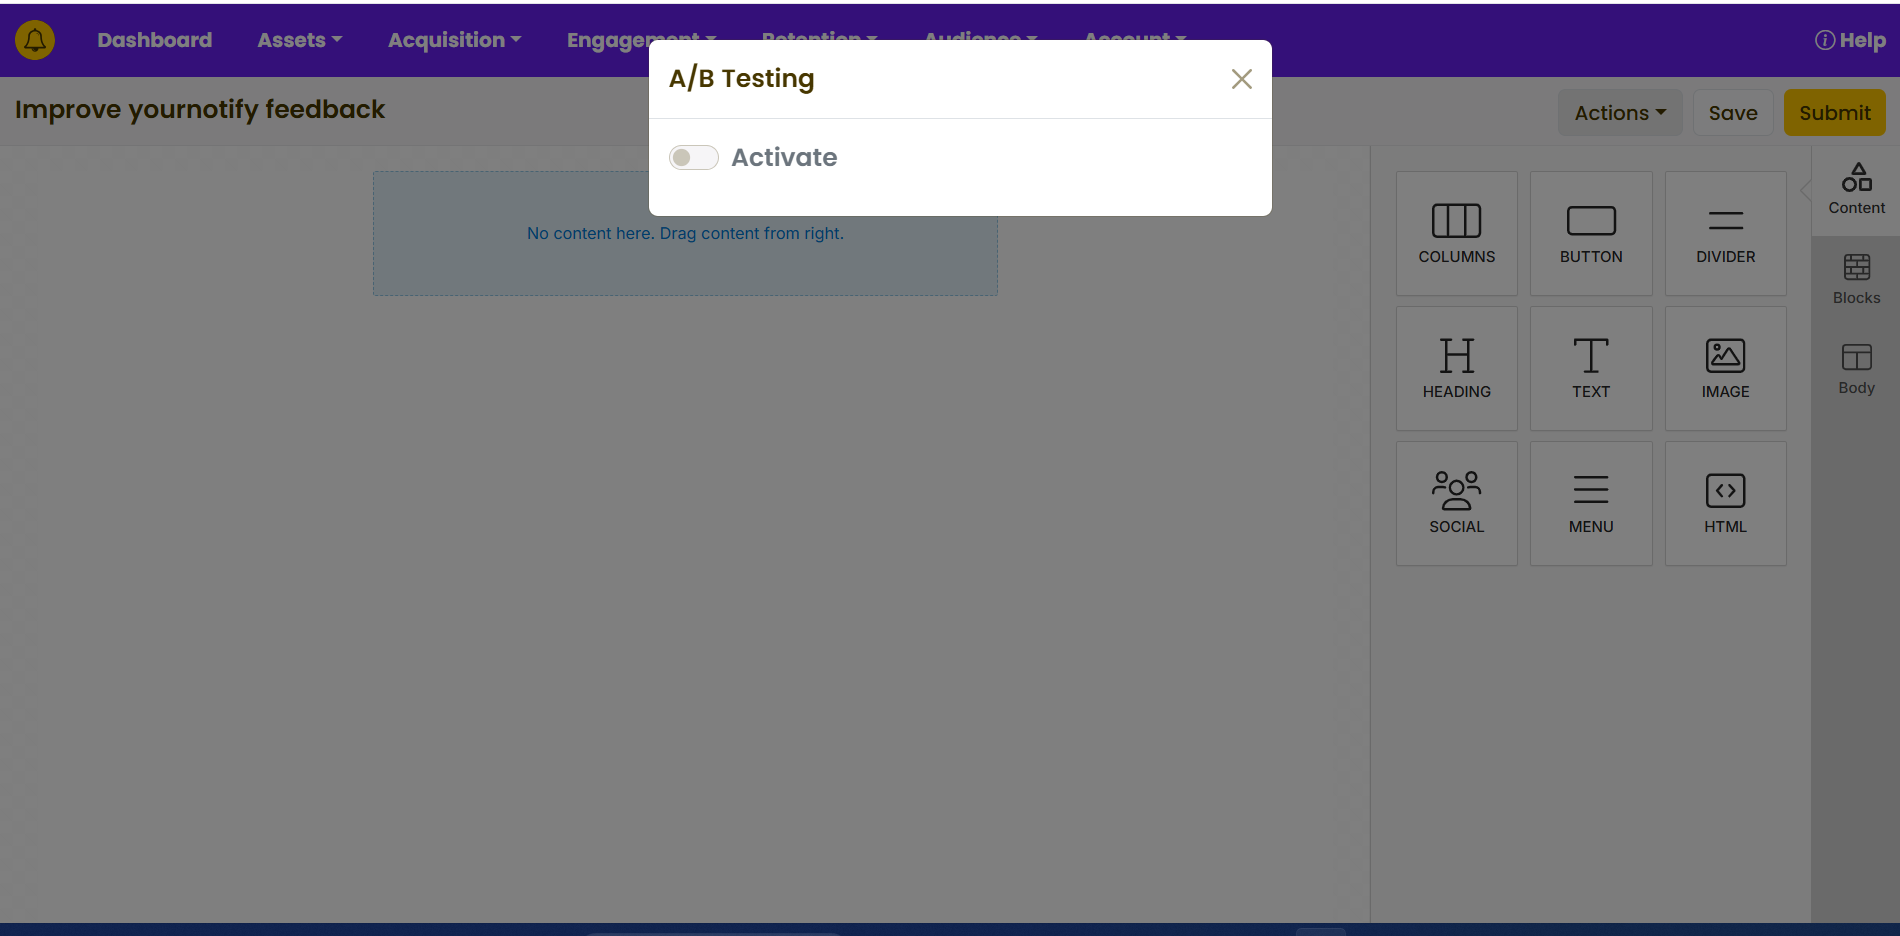1900x936 pixels.
Task: Select the Button content block
Action: pyautogui.click(x=1590, y=233)
